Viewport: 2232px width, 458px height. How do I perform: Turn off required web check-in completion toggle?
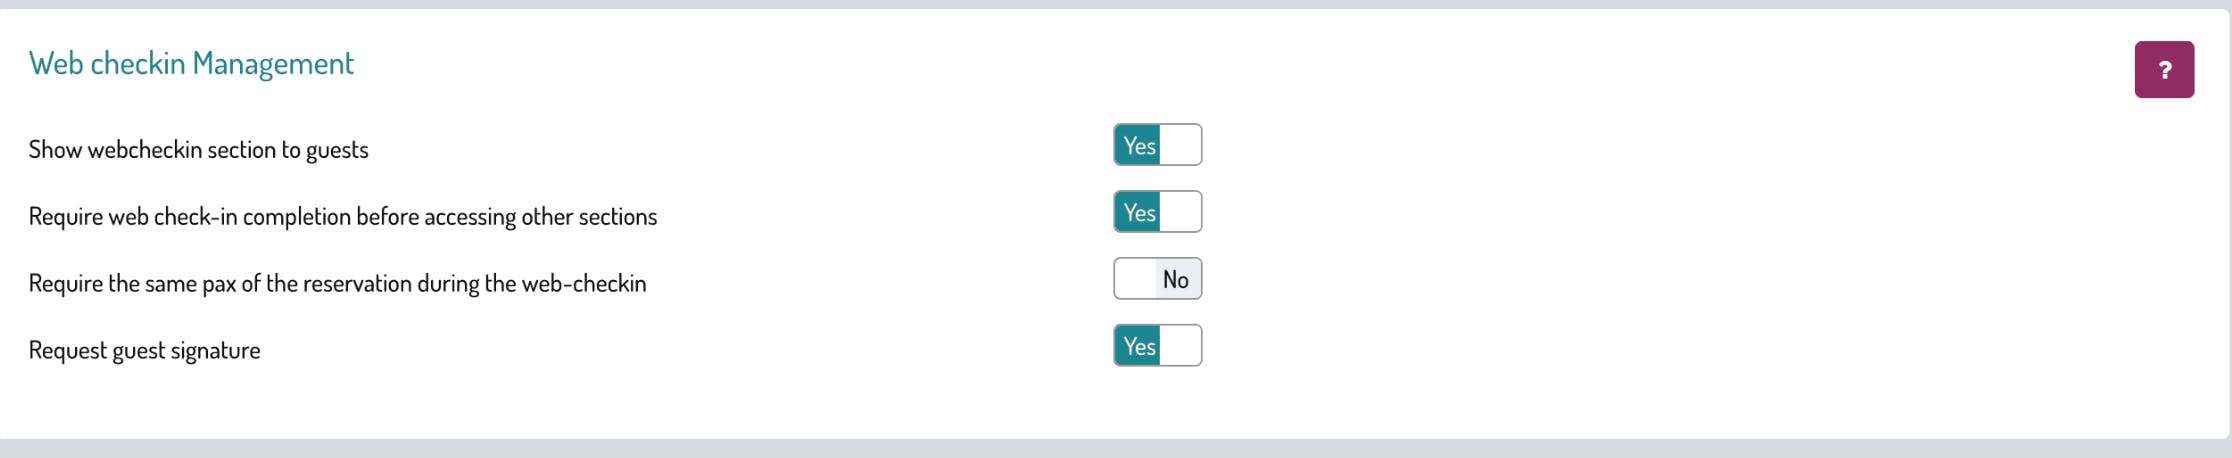(1157, 212)
